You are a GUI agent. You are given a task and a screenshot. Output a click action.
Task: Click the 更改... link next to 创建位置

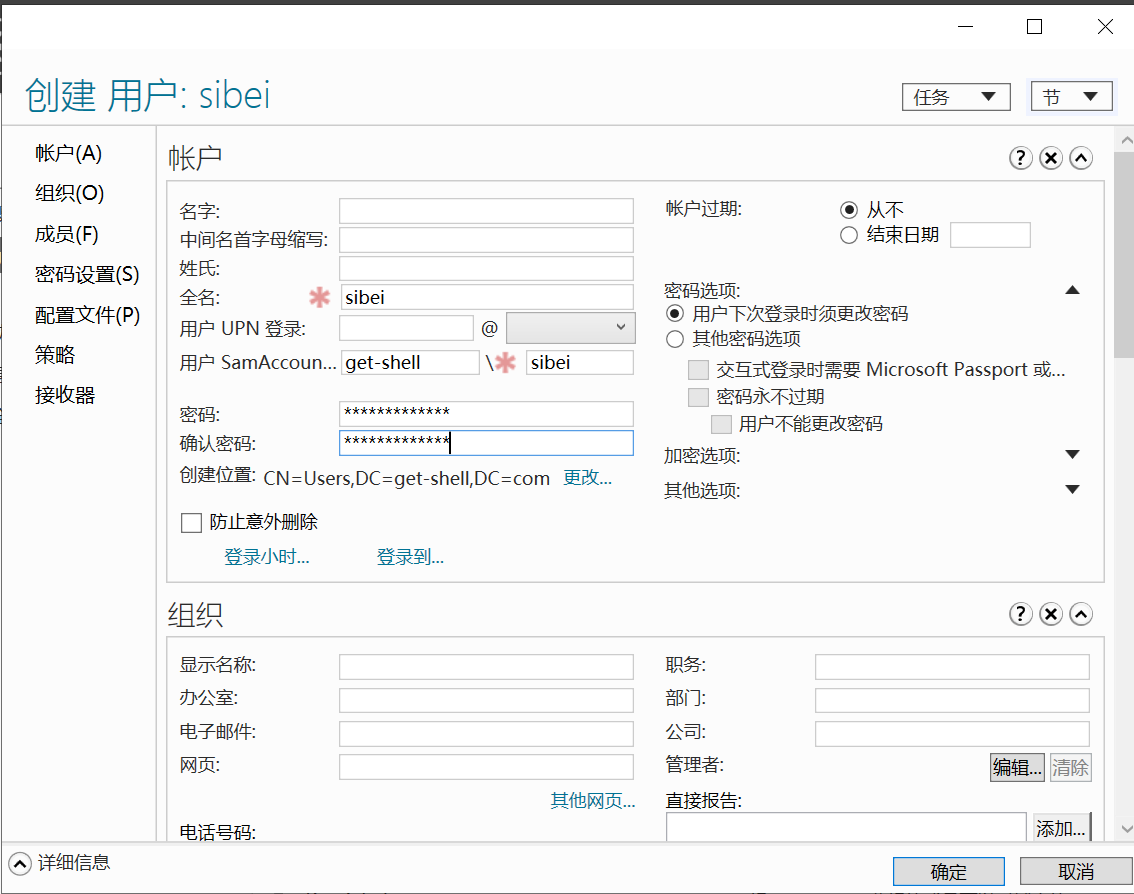pyautogui.click(x=588, y=477)
